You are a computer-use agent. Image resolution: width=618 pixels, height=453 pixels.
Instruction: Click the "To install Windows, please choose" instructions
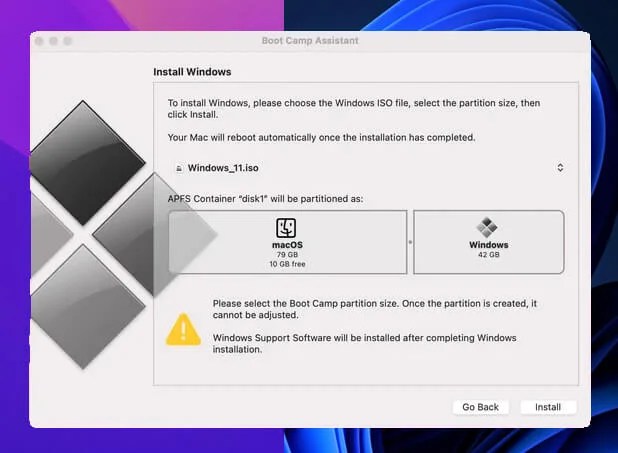[x=354, y=108]
